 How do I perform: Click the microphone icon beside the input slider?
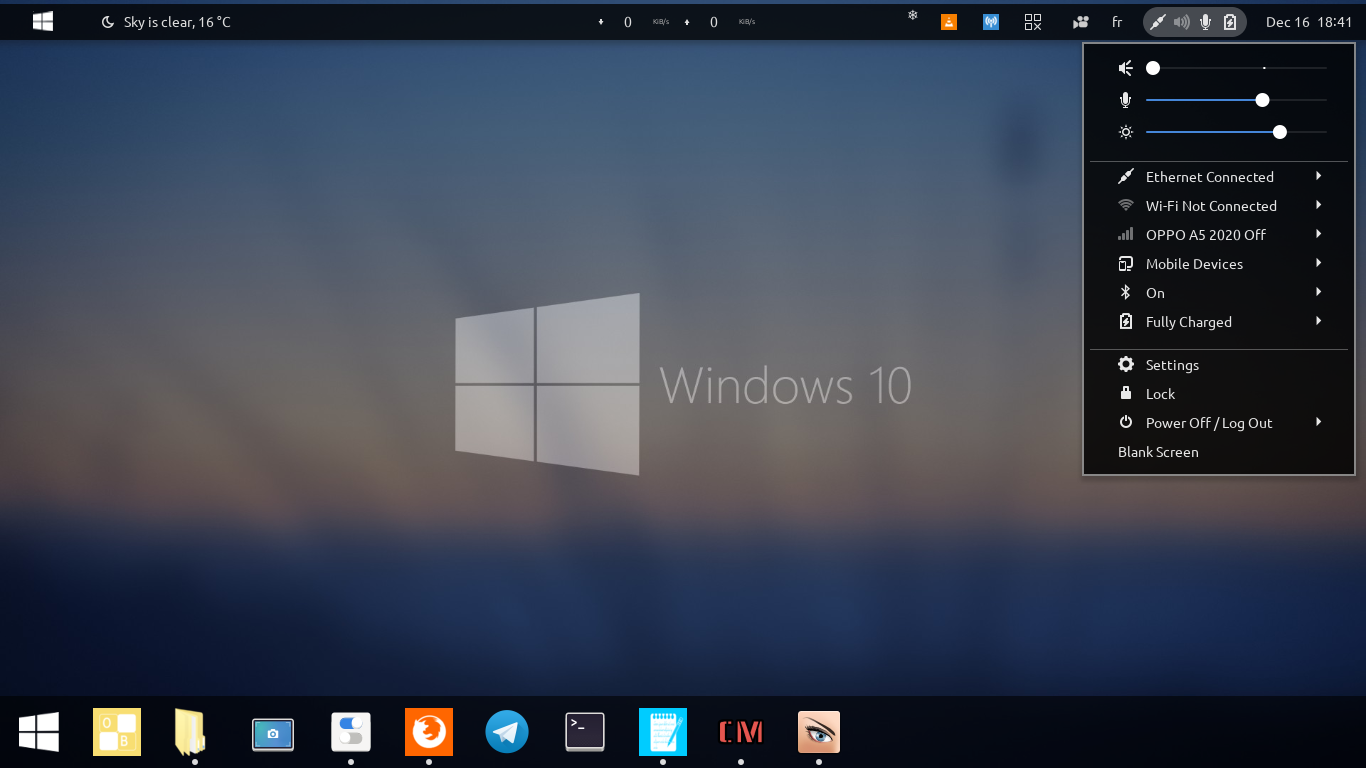tap(1126, 100)
